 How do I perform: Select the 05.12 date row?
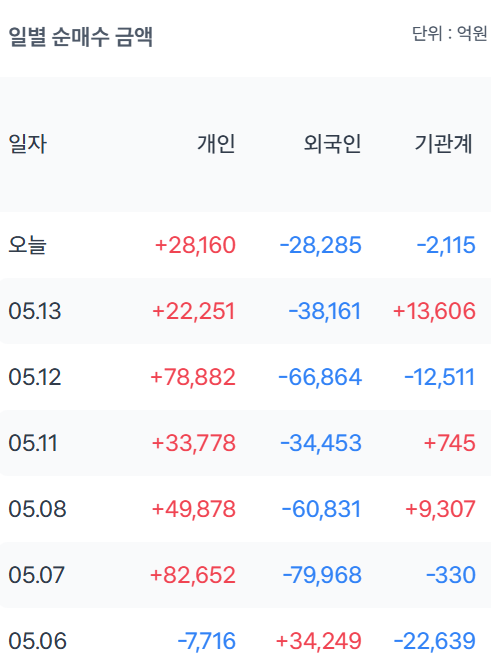(245, 377)
